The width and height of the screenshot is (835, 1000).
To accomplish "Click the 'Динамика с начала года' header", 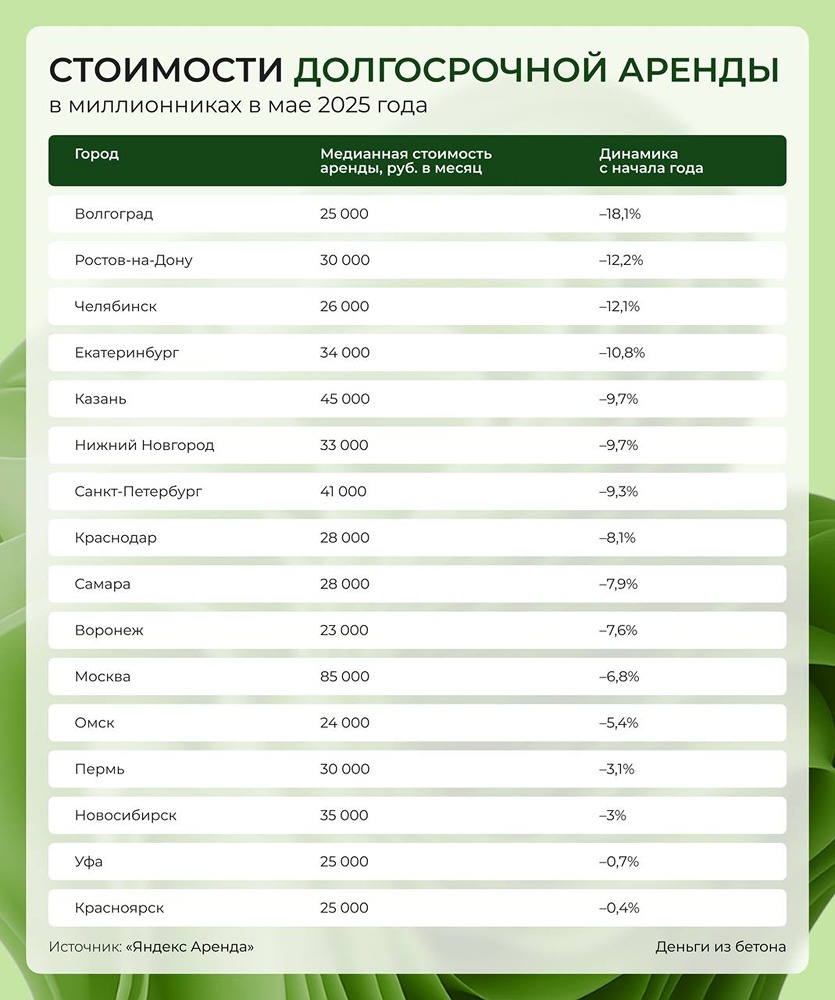I will (650, 161).
